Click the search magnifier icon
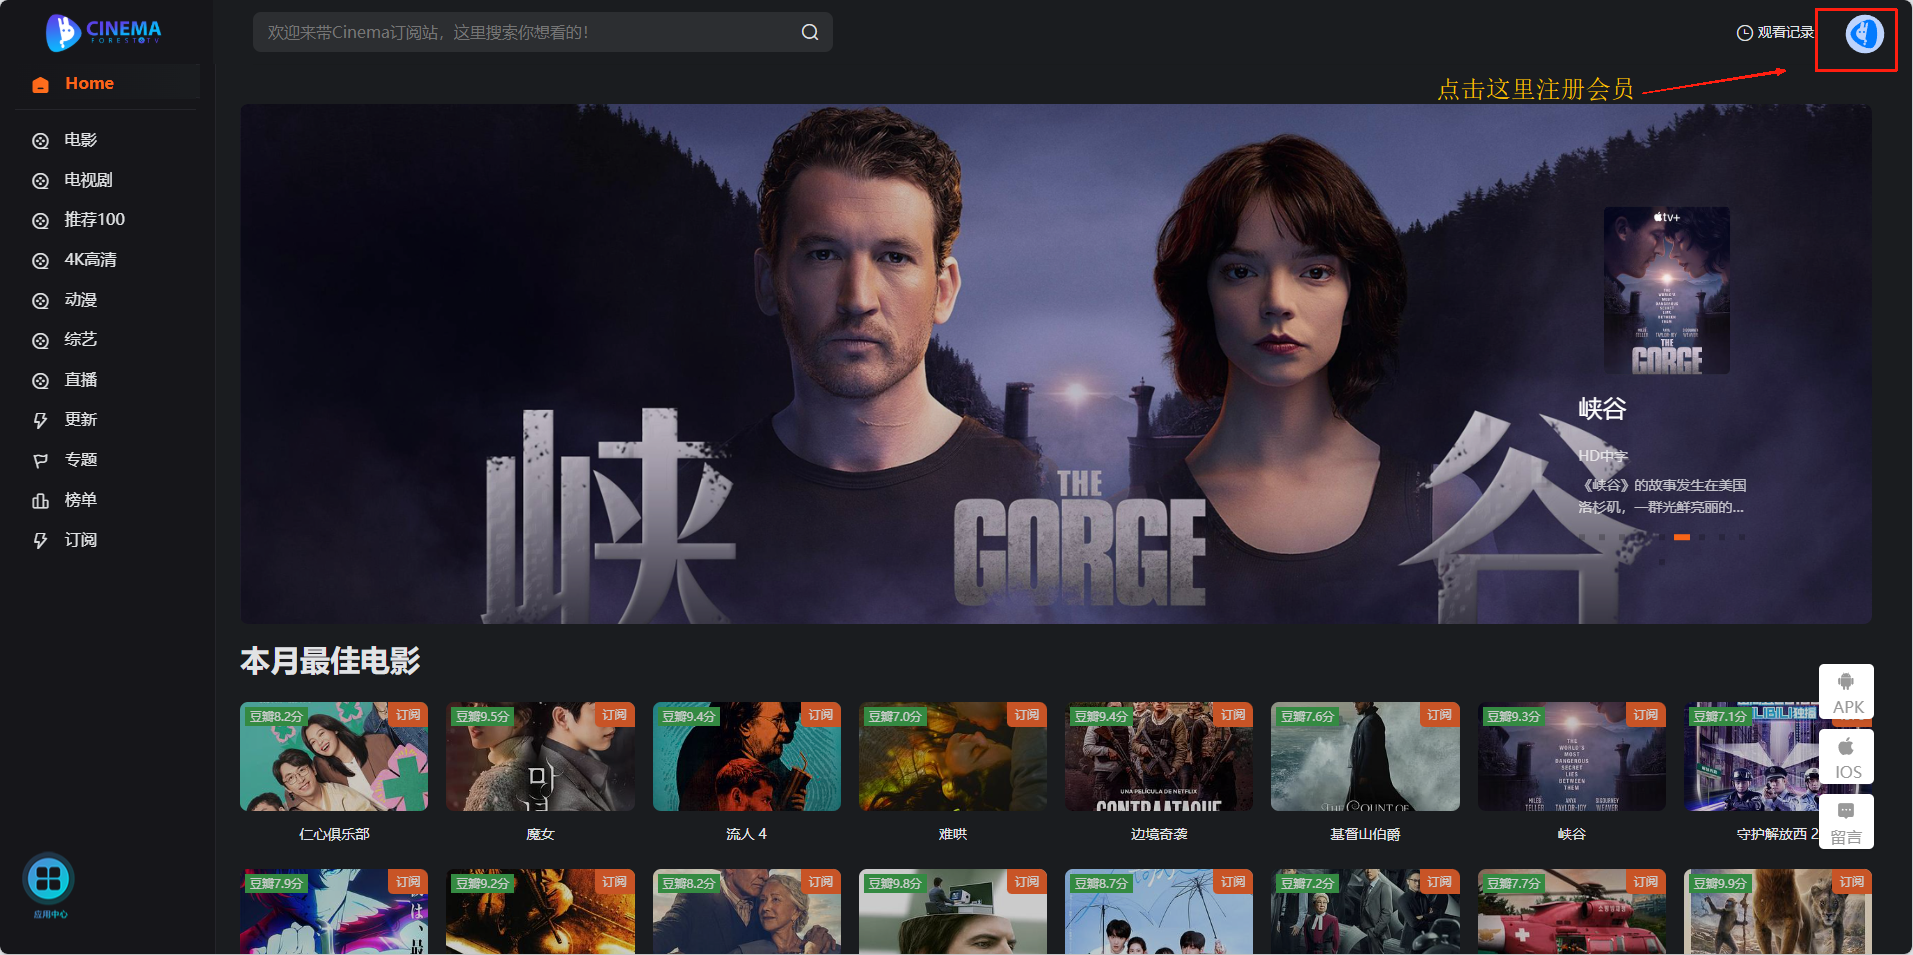Viewport: 1913px width, 955px height. tap(810, 32)
